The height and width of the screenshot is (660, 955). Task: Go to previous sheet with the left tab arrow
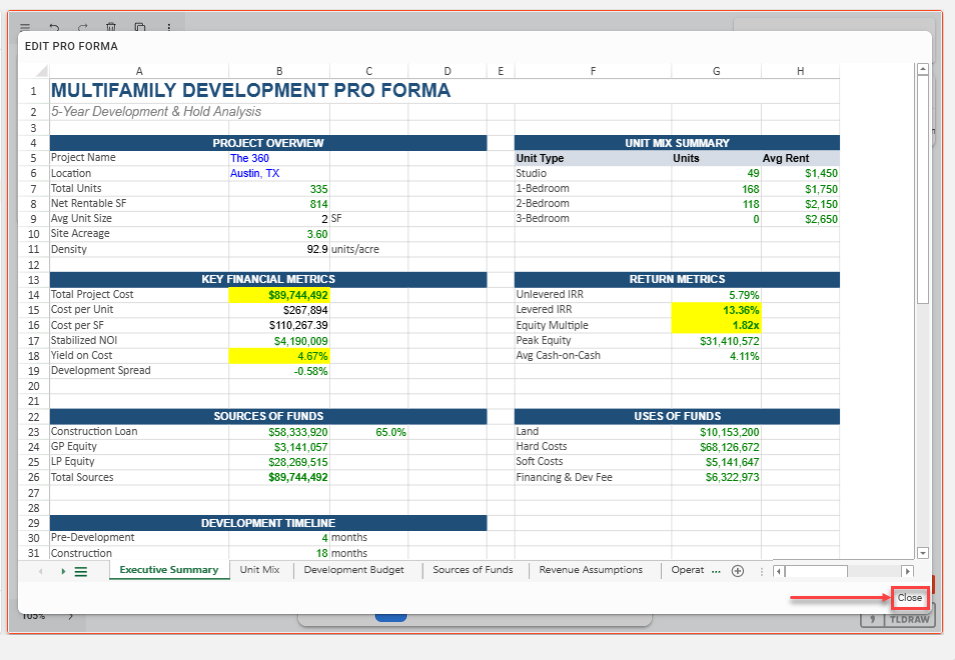(x=41, y=571)
